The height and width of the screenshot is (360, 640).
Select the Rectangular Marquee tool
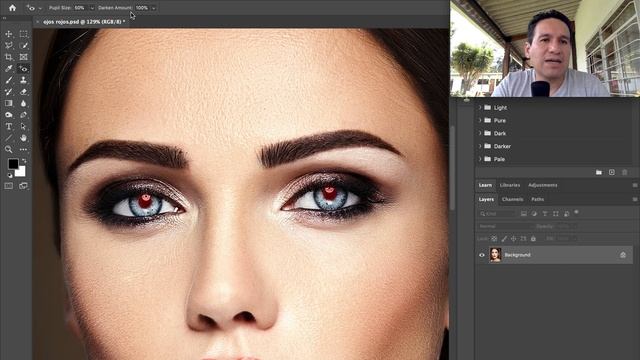coord(24,34)
